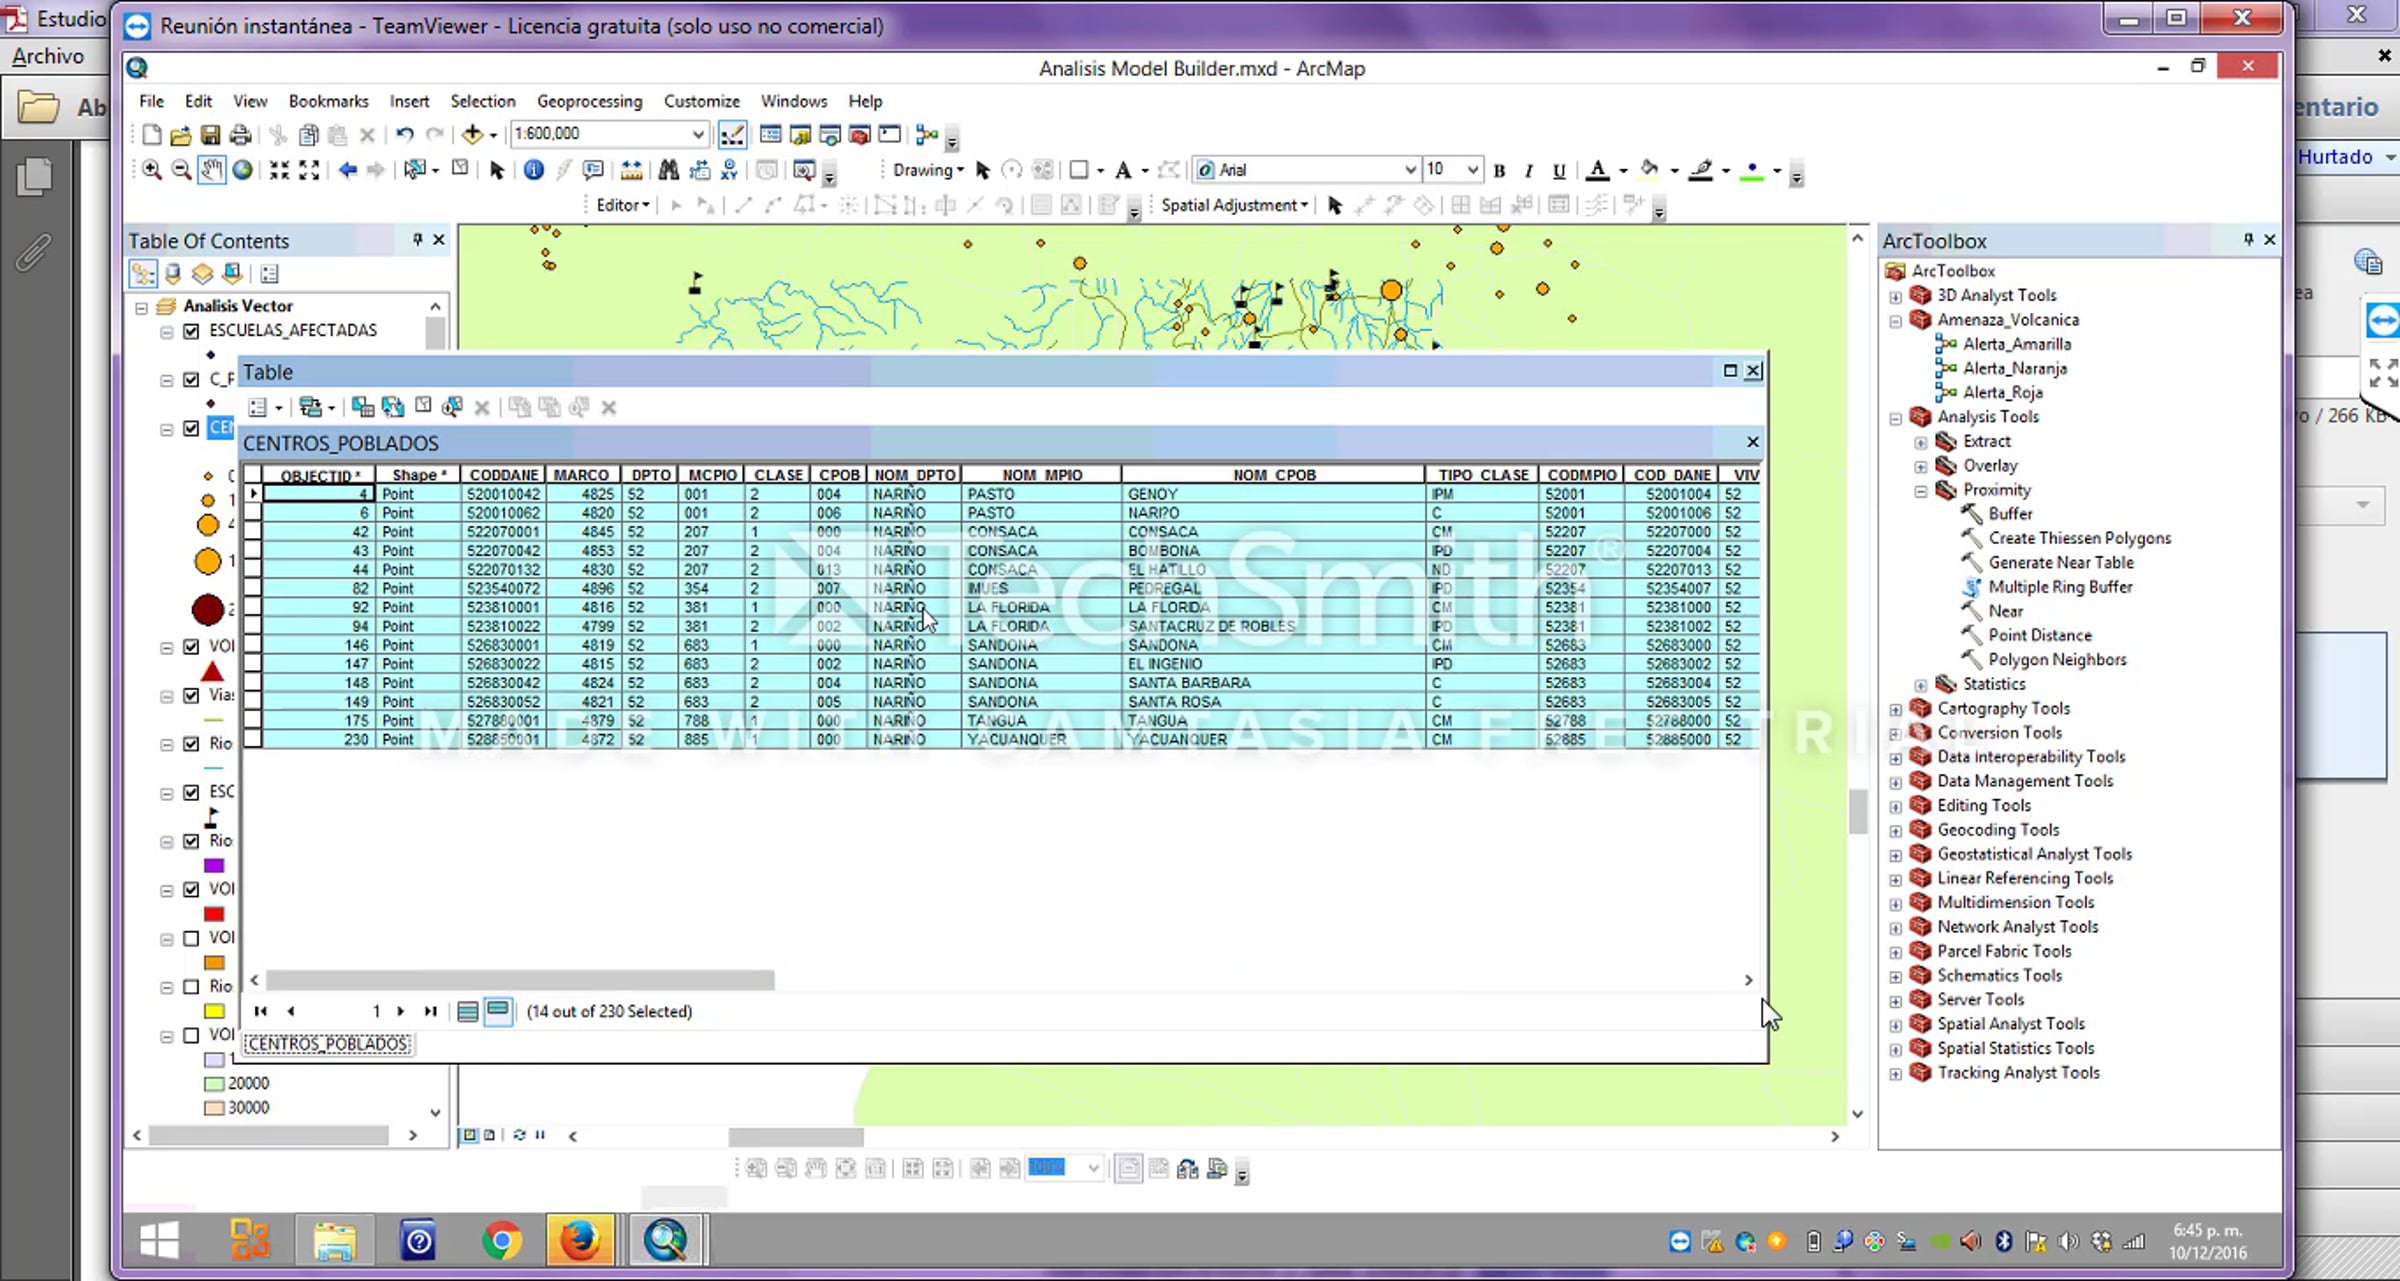Click the NOM_CPOB column header
The height and width of the screenshot is (1281, 2400).
tap(1273, 475)
